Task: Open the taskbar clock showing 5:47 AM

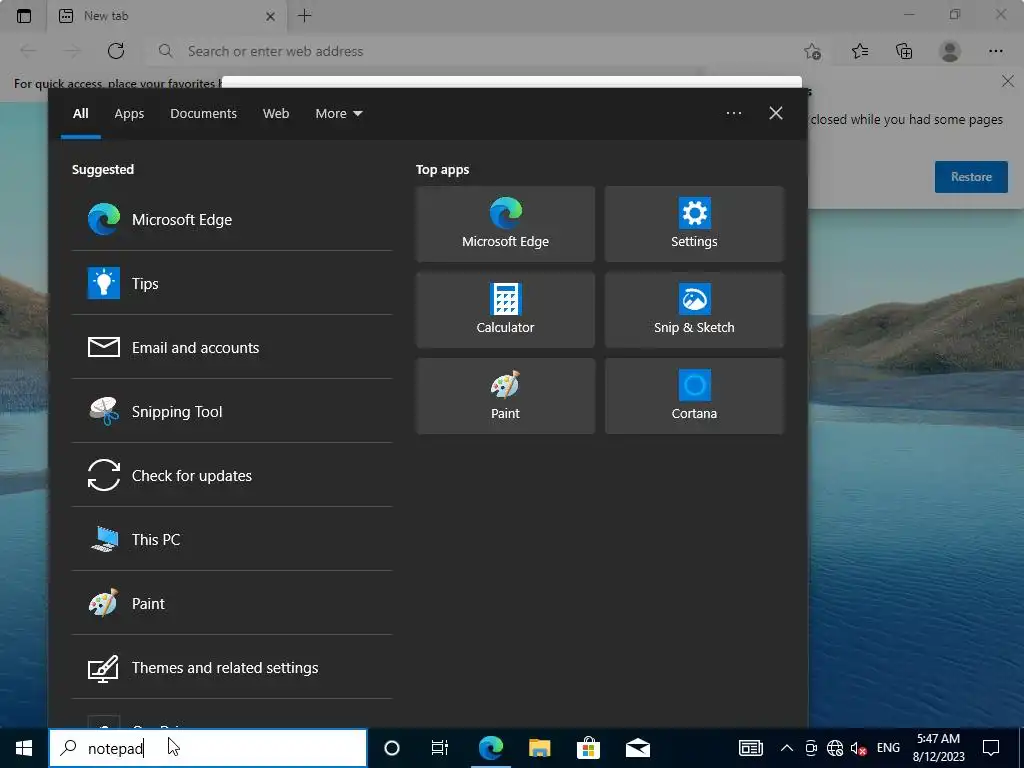Action: point(938,748)
